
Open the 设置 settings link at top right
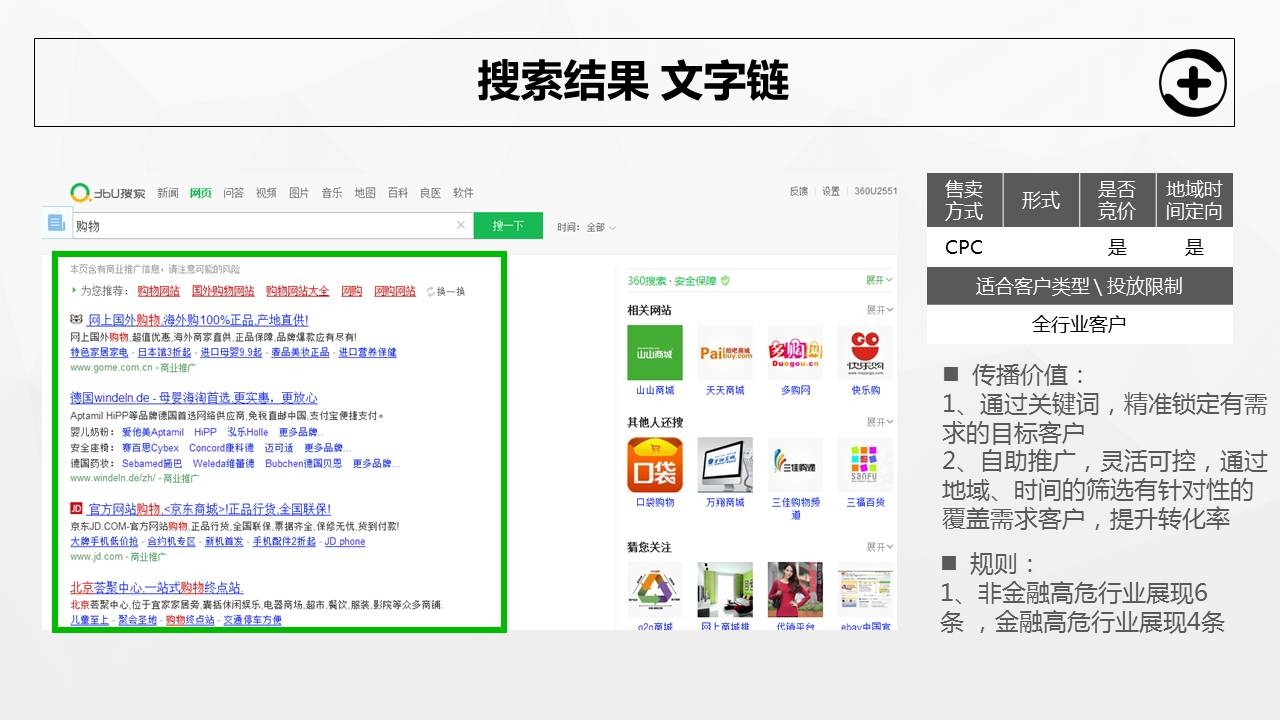tap(831, 192)
